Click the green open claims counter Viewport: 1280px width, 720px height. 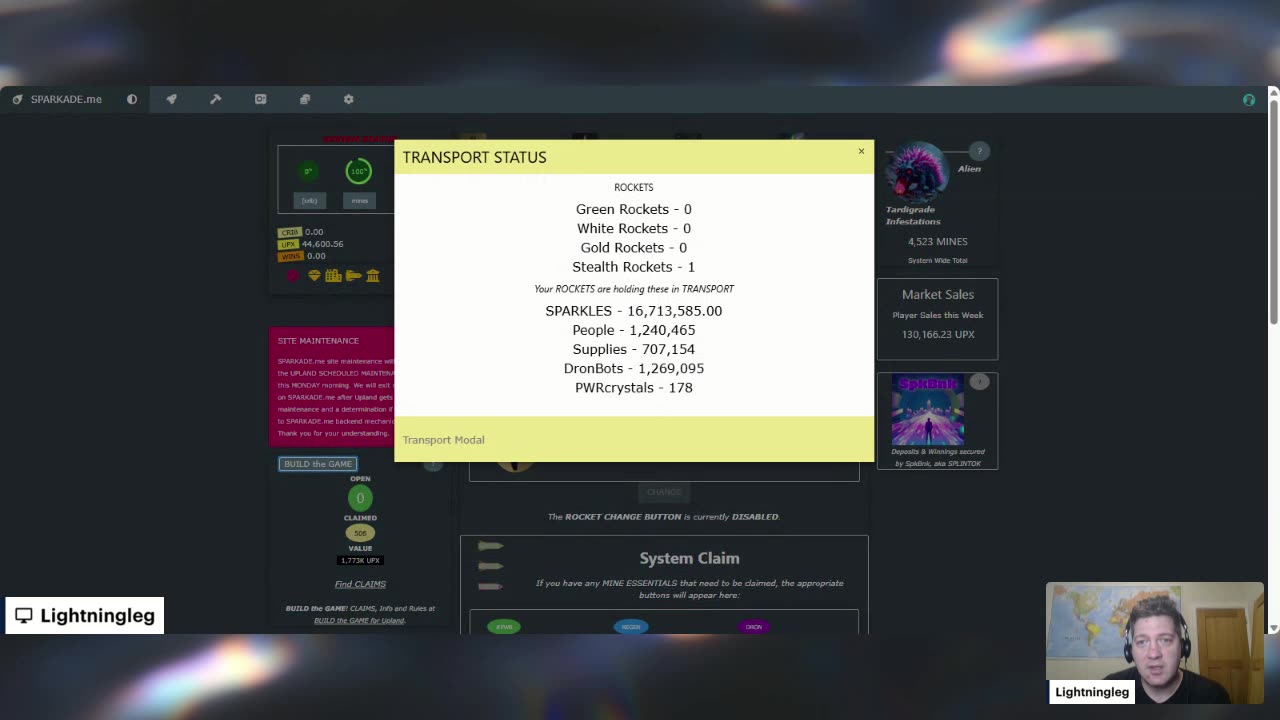click(360, 498)
